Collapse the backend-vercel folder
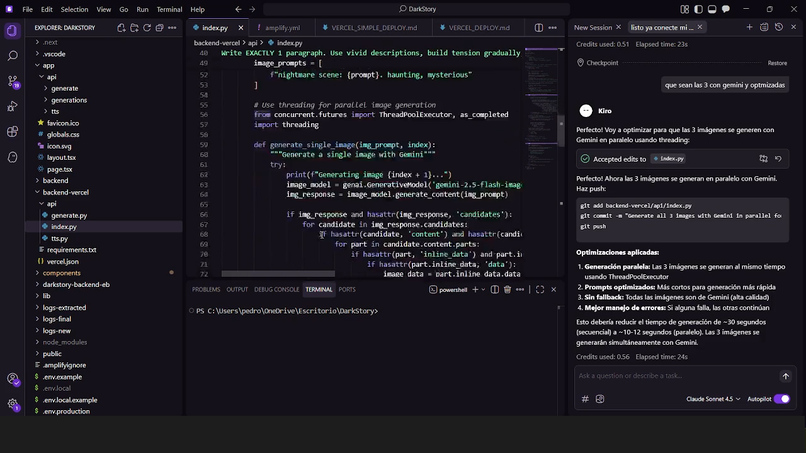This screenshot has height=453, width=806. point(65,192)
